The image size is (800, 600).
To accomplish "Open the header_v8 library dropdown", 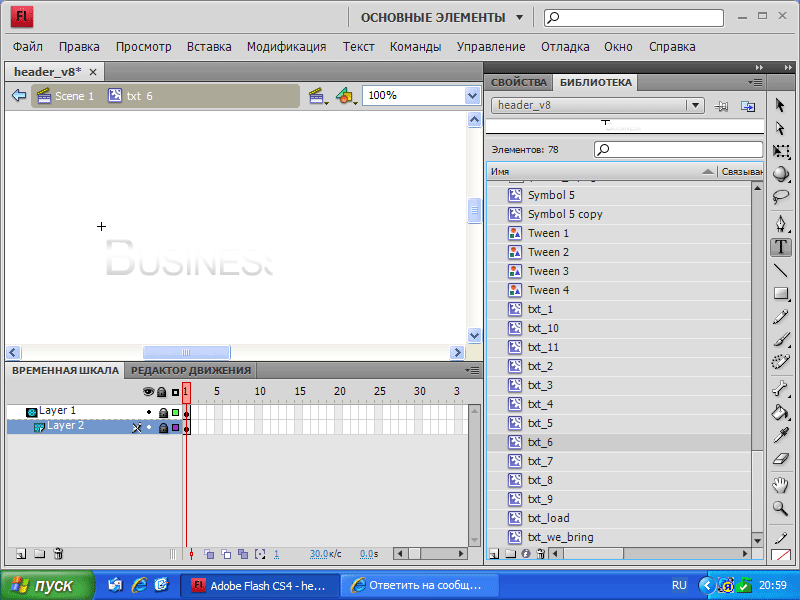I will (695, 106).
